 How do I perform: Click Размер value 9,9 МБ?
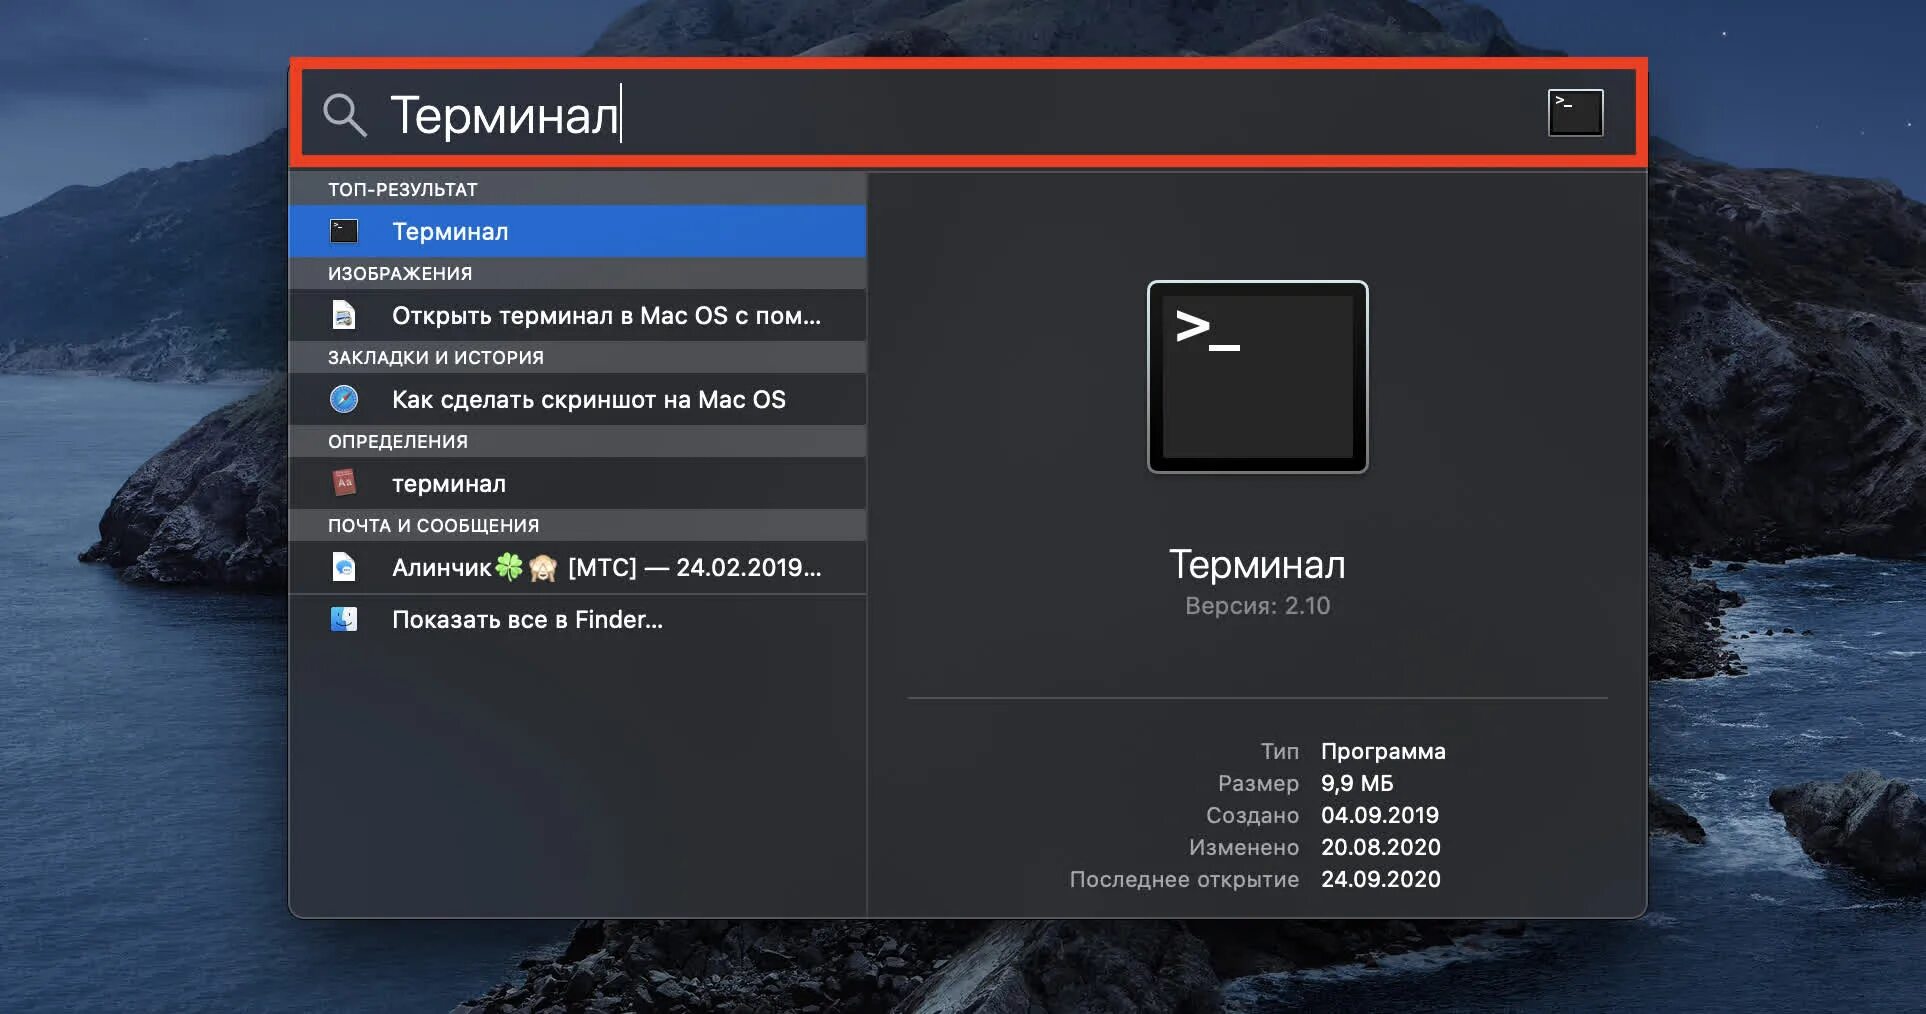pos(1357,783)
